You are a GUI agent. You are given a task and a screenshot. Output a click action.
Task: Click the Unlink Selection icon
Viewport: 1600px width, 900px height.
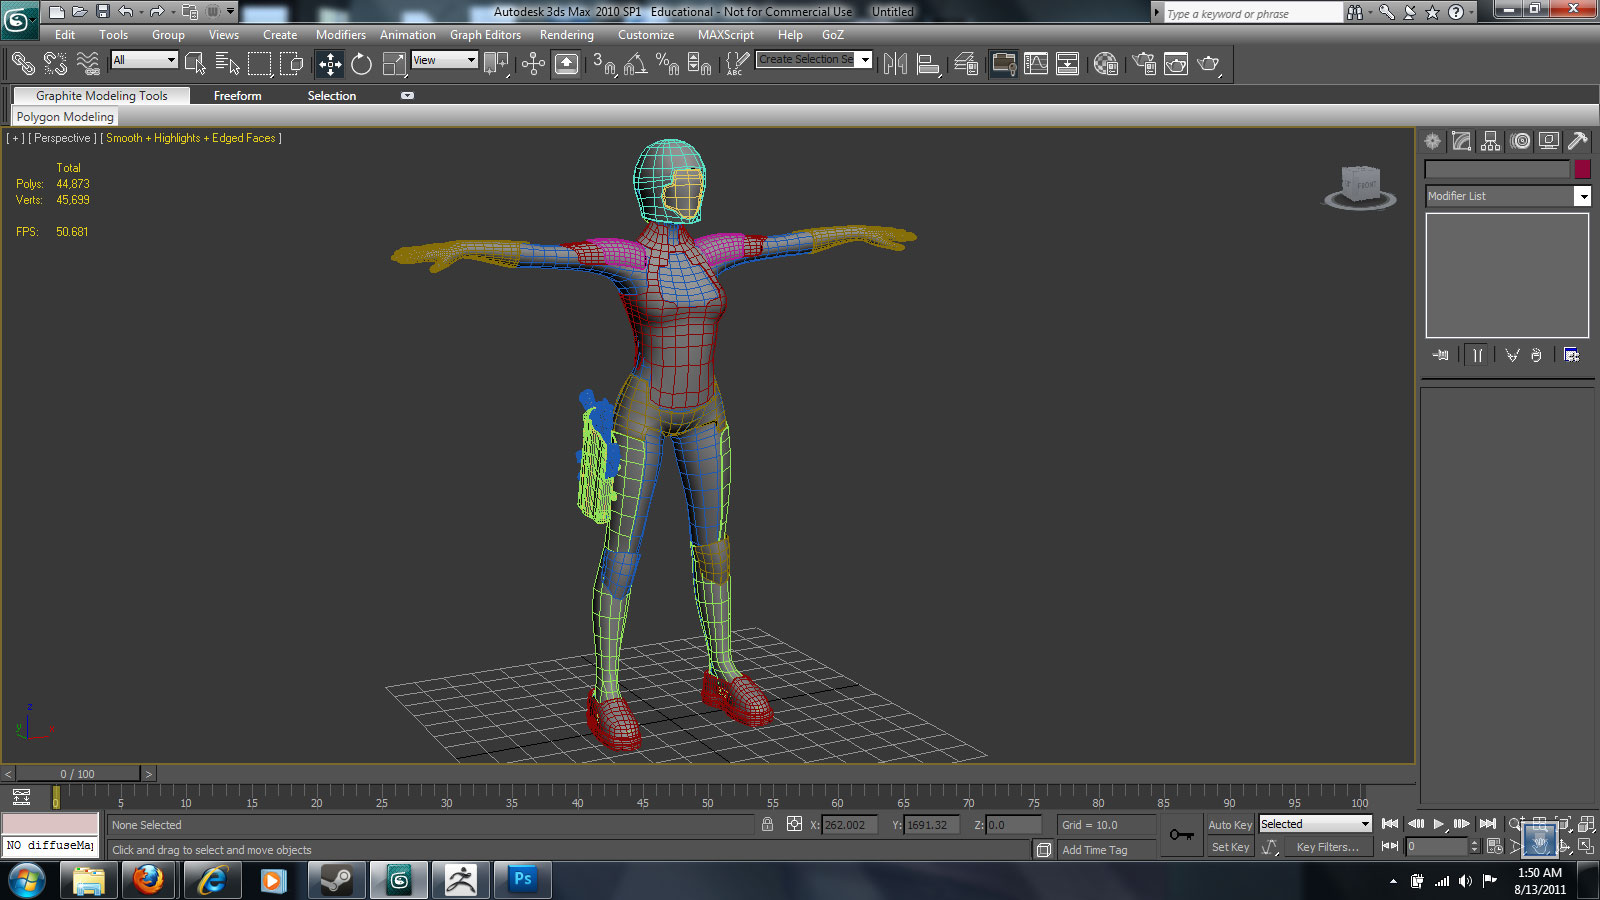tap(55, 64)
